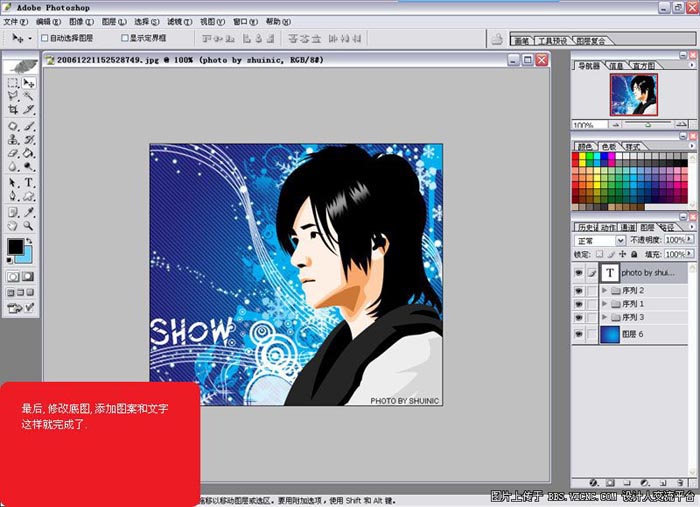Open the Move tool preset picker arrow
The width and height of the screenshot is (700, 507).
coord(30,38)
